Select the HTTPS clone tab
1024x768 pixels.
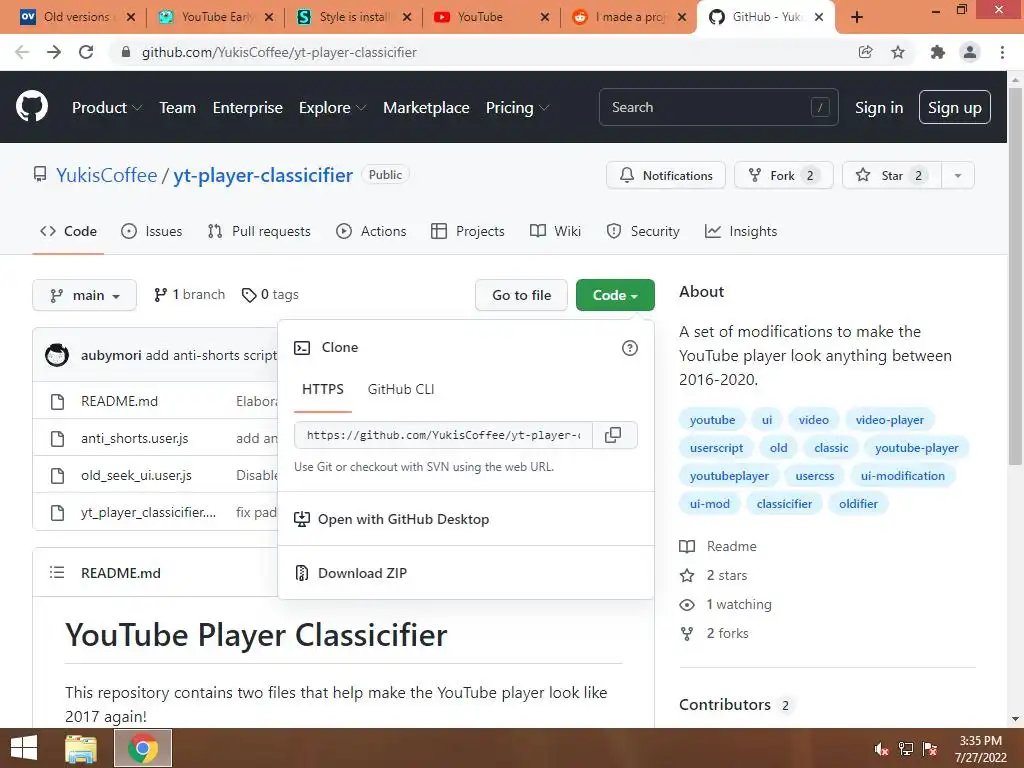coord(323,389)
